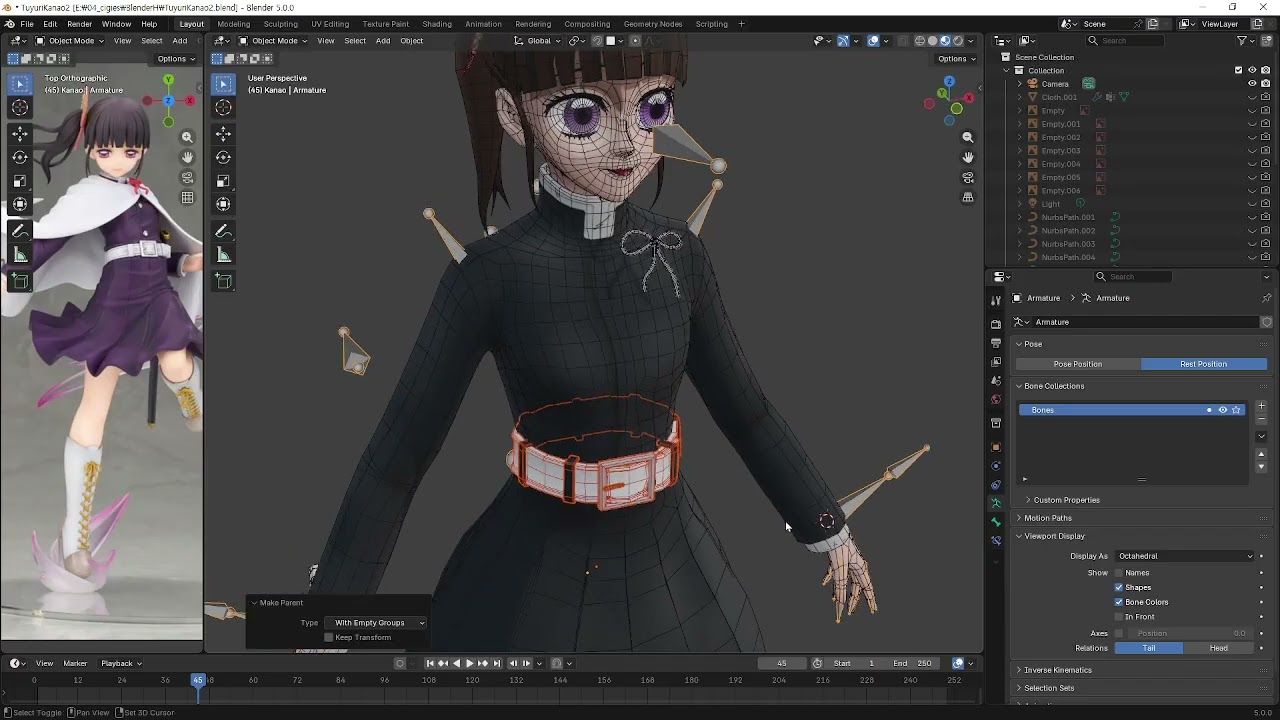The width and height of the screenshot is (1280, 720).
Task: Open the parent Type With Empty Groups dropdown
Action: pyautogui.click(x=375, y=623)
